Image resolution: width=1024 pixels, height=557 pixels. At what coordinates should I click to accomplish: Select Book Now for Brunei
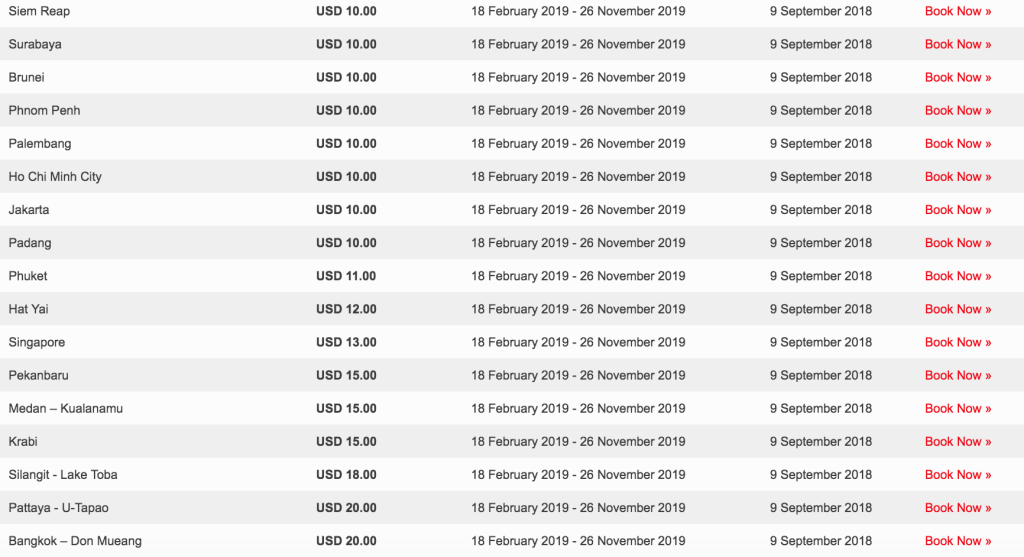(957, 77)
